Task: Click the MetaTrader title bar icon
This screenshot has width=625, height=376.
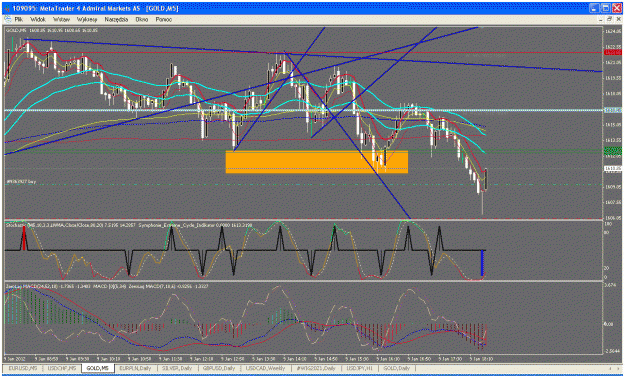Action: (x=7, y=8)
